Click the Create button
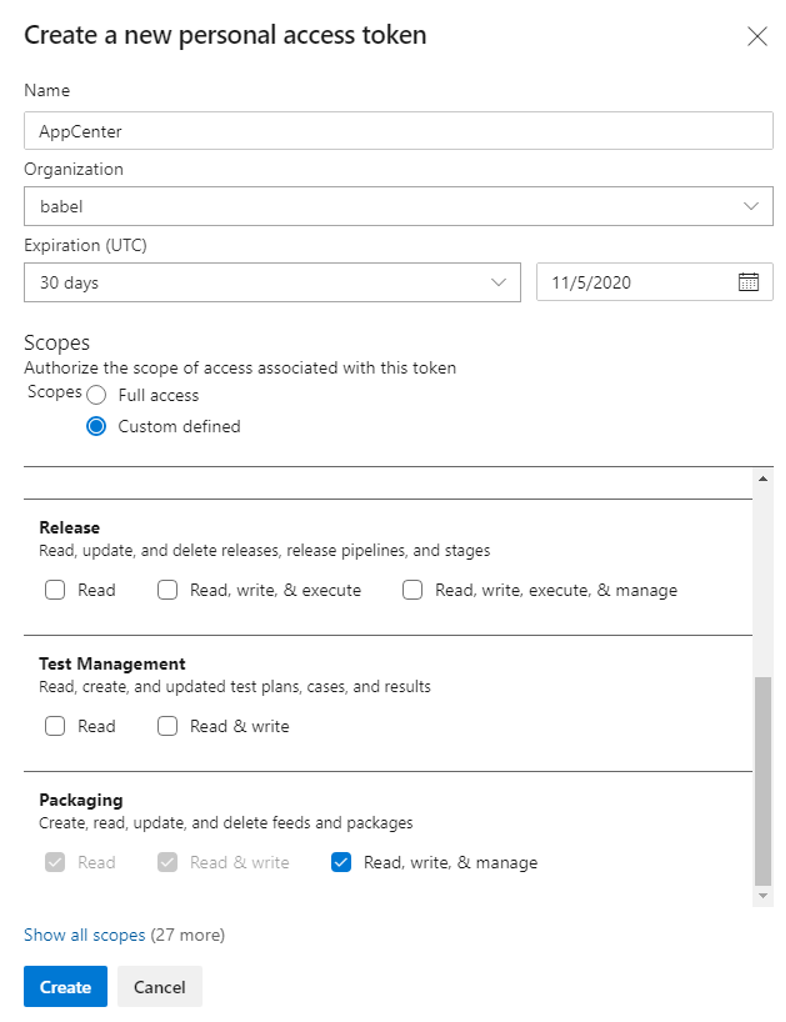 click(x=65, y=986)
